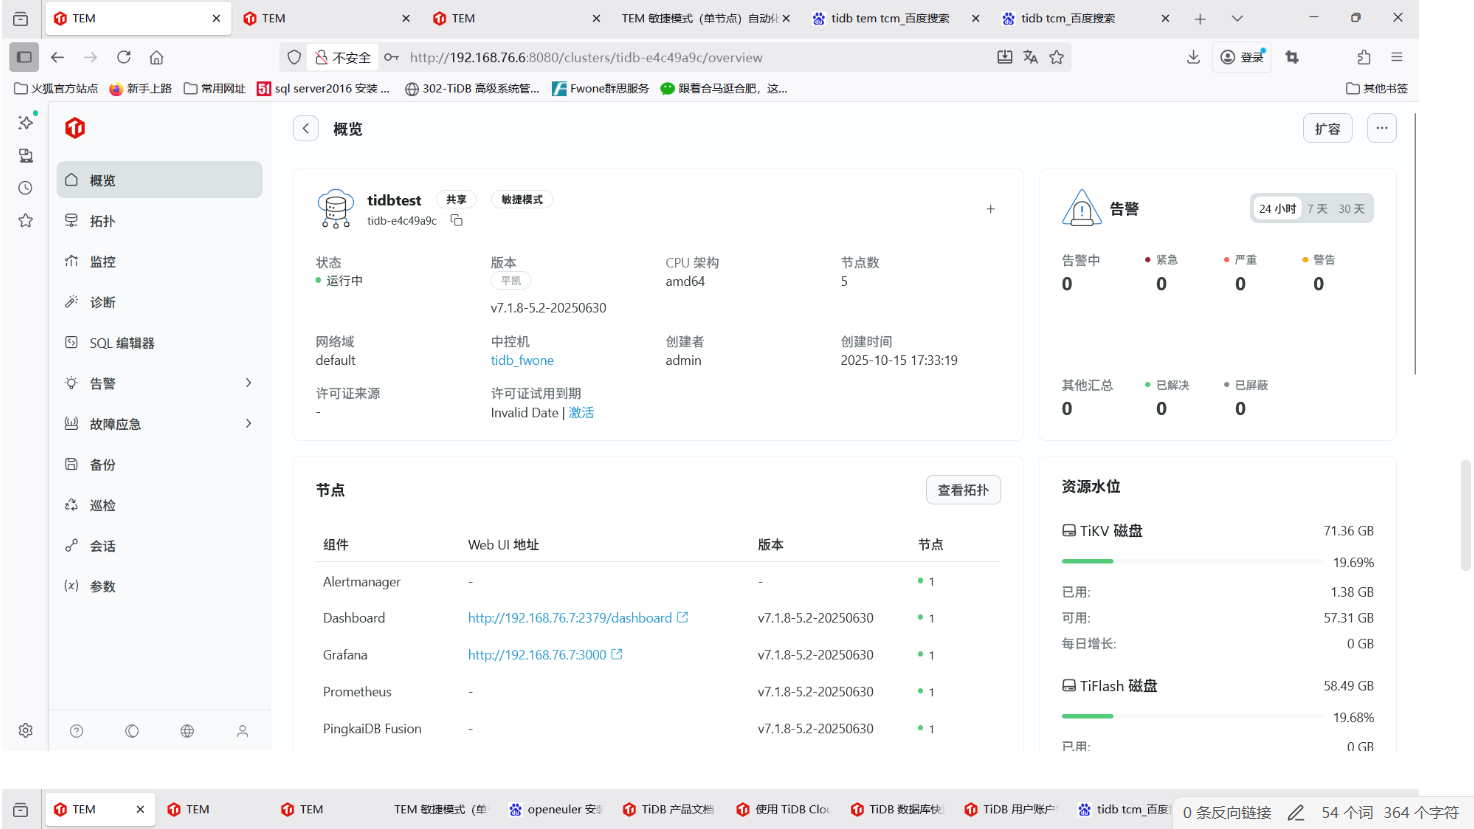The image size is (1474, 829).
Task: Open the more options ellipsis button
Action: pos(1381,129)
